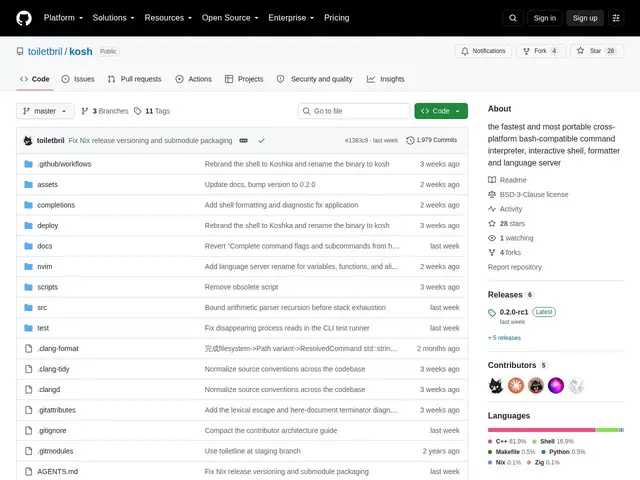Click the Report repository link
This screenshot has width=640, height=480.
(x=514, y=267)
